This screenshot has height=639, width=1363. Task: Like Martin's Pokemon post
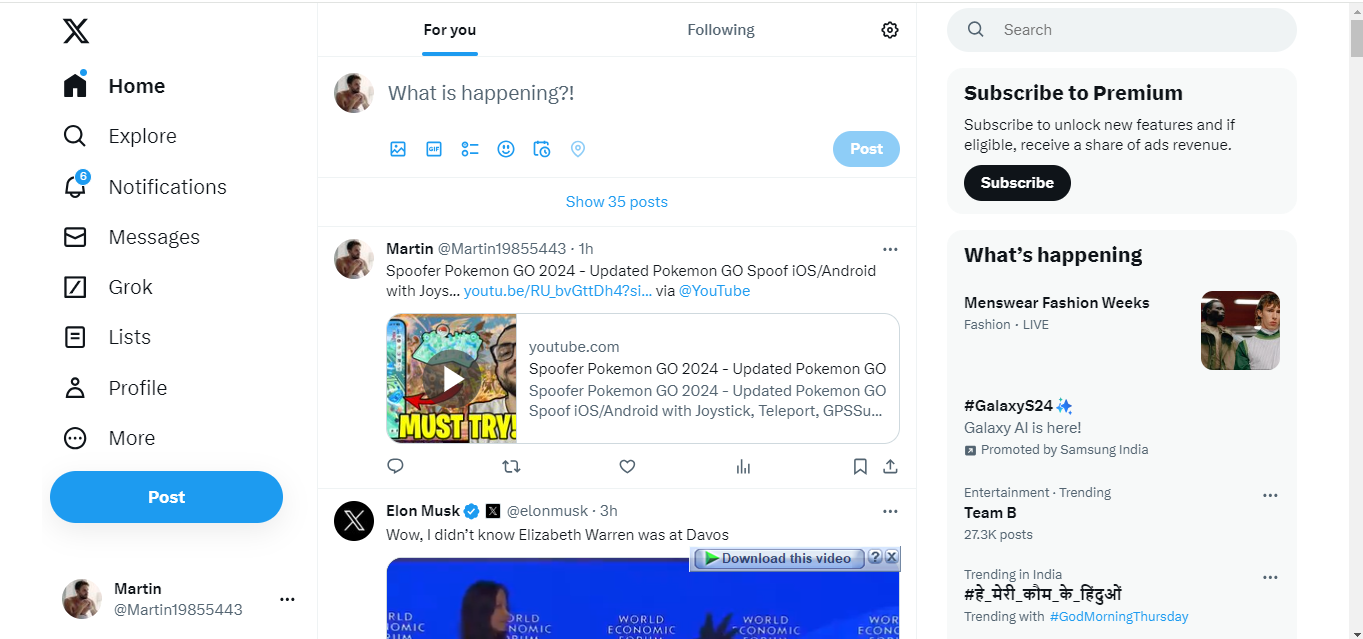627,466
